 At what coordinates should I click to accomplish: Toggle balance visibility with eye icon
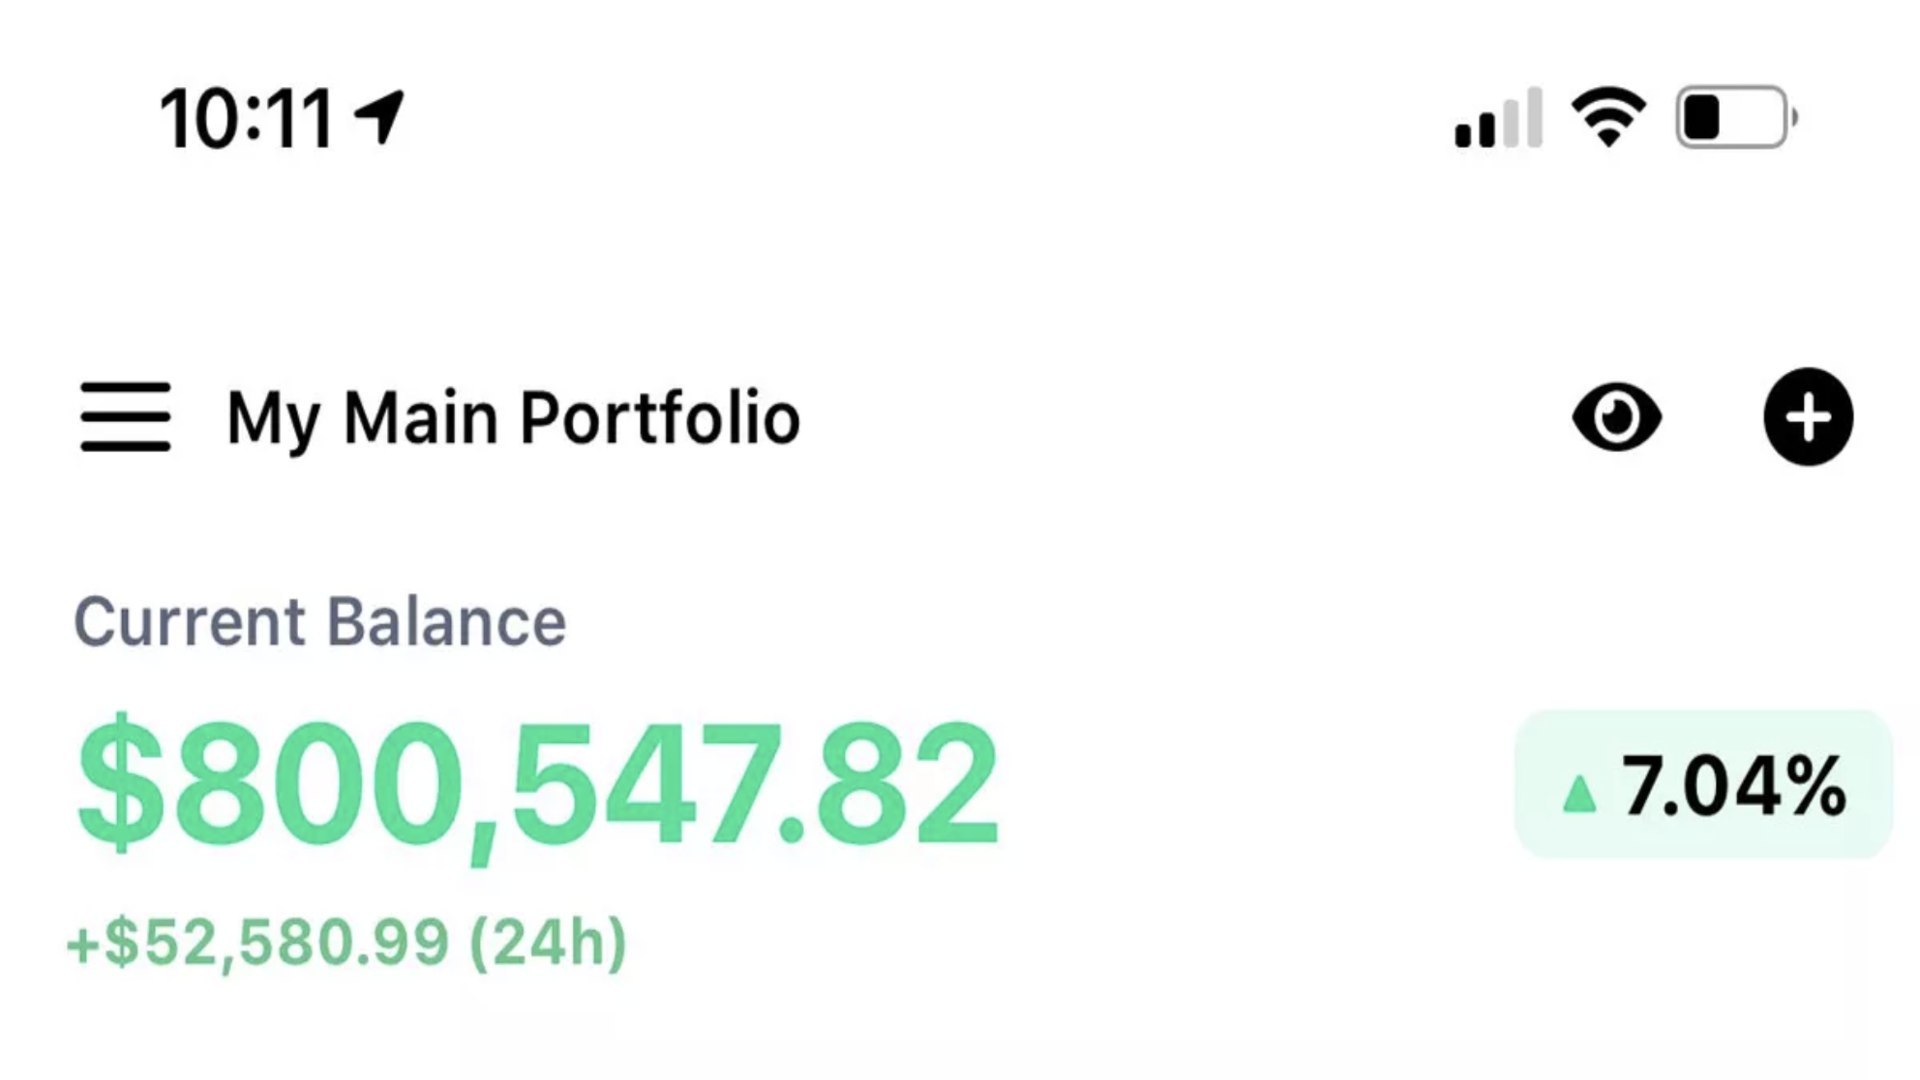point(1617,417)
